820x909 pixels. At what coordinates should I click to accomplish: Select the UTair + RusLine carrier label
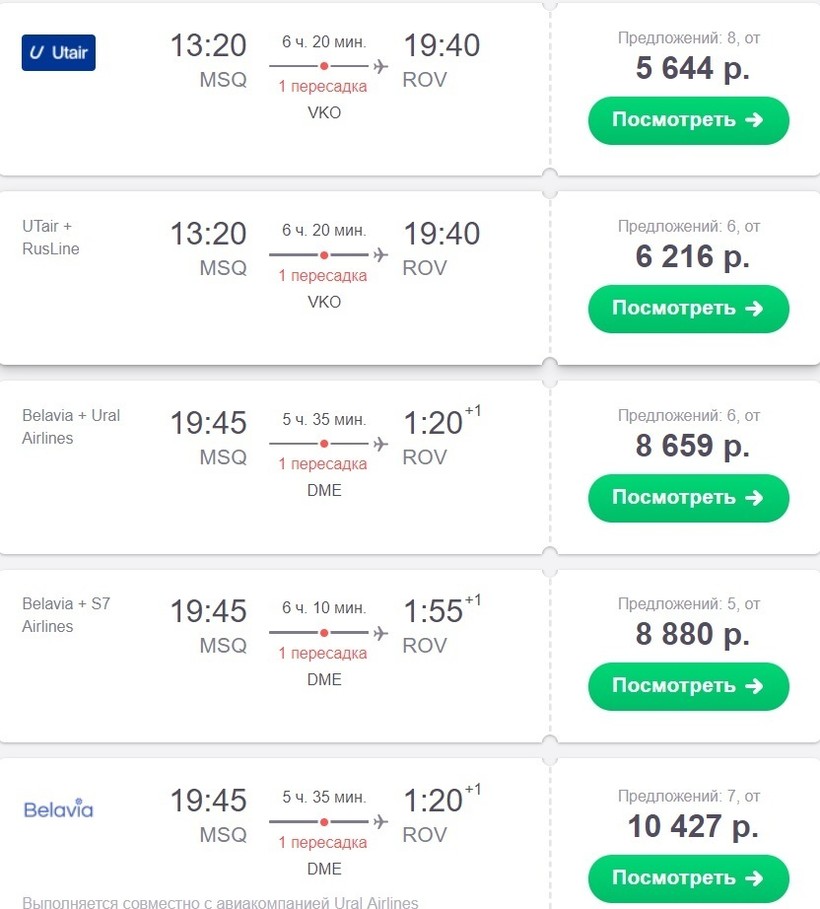(51, 237)
